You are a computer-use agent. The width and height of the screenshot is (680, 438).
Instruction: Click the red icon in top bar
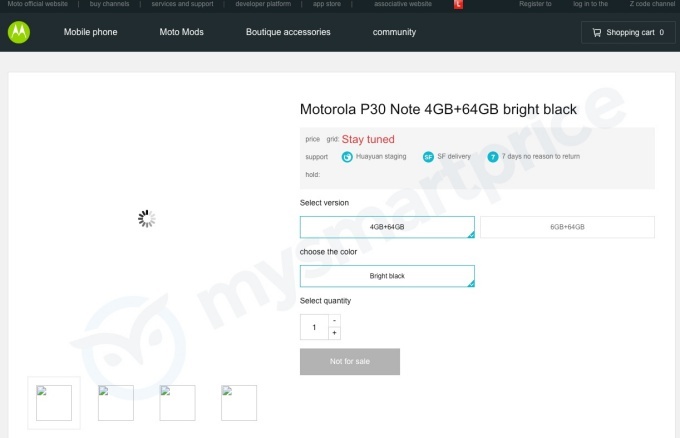coord(458,4)
